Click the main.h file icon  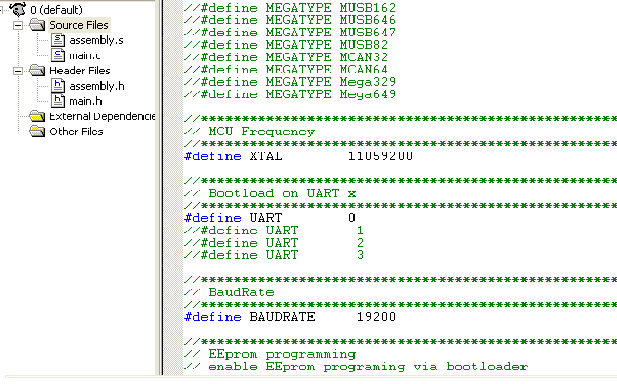point(58,101)
